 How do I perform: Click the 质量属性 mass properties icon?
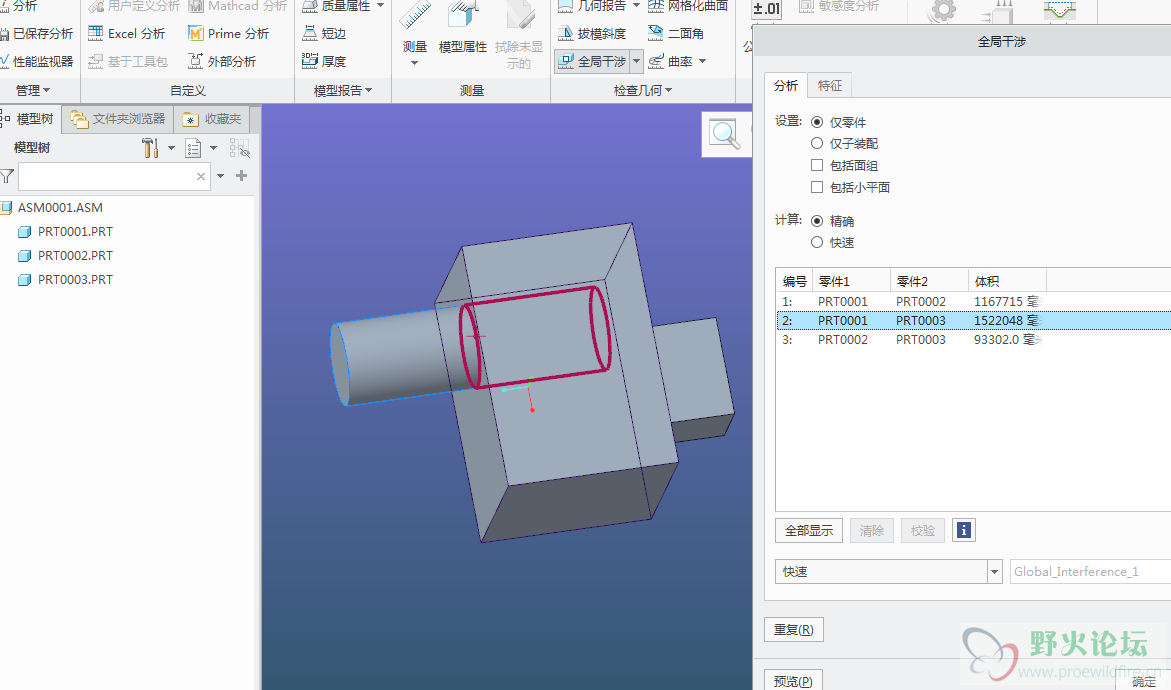310,6
